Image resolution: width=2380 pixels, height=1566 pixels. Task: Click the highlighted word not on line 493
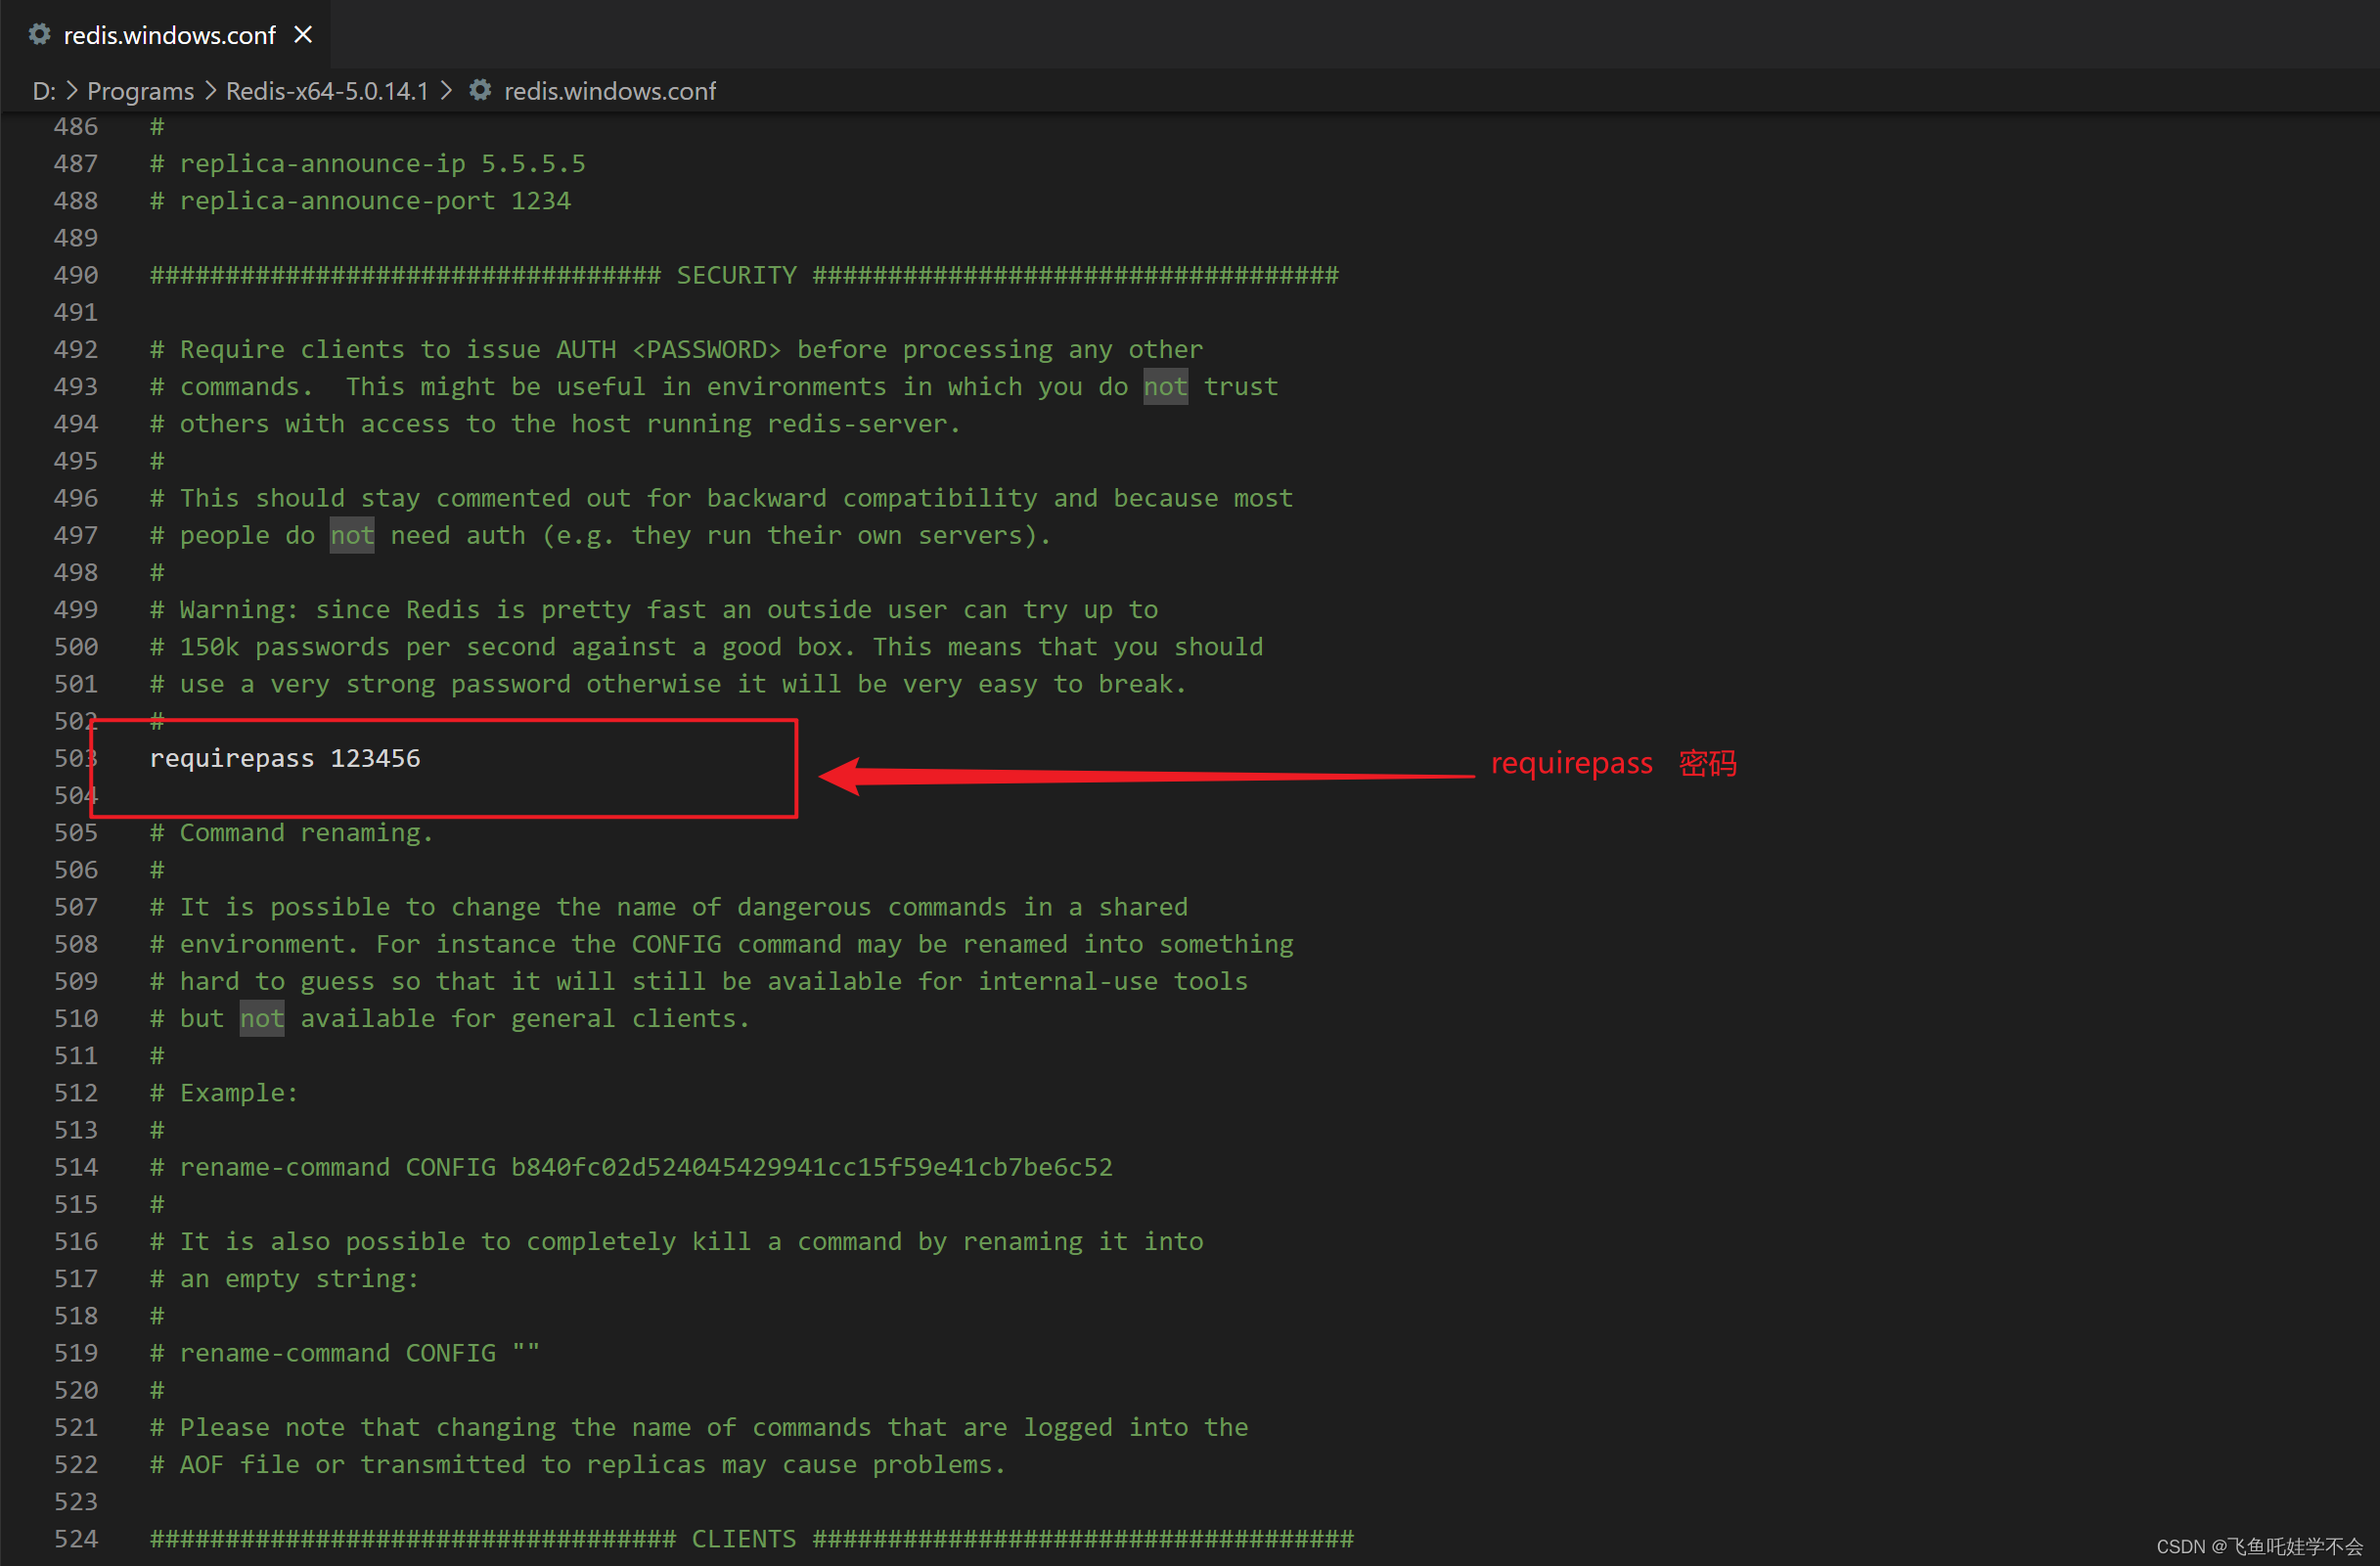point(1165,387)
